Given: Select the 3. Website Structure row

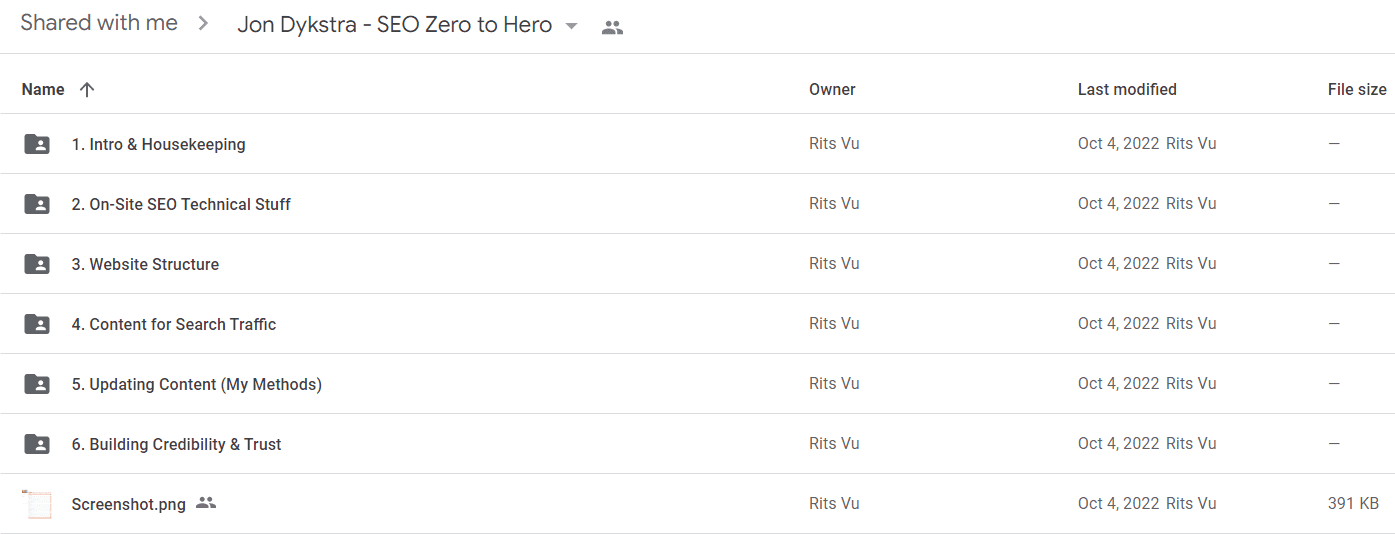Looking at the screenshot, I should point(697,264).
